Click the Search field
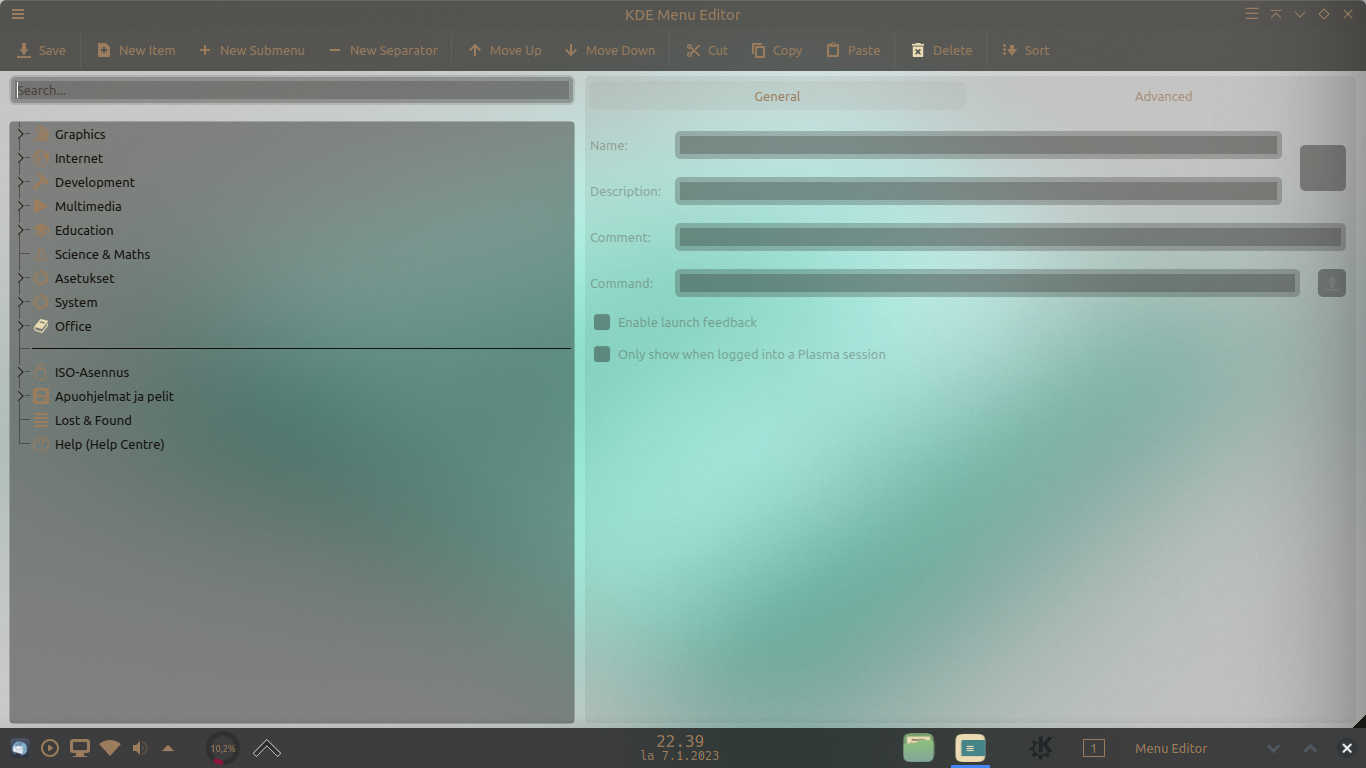 [x=292, y=90]
